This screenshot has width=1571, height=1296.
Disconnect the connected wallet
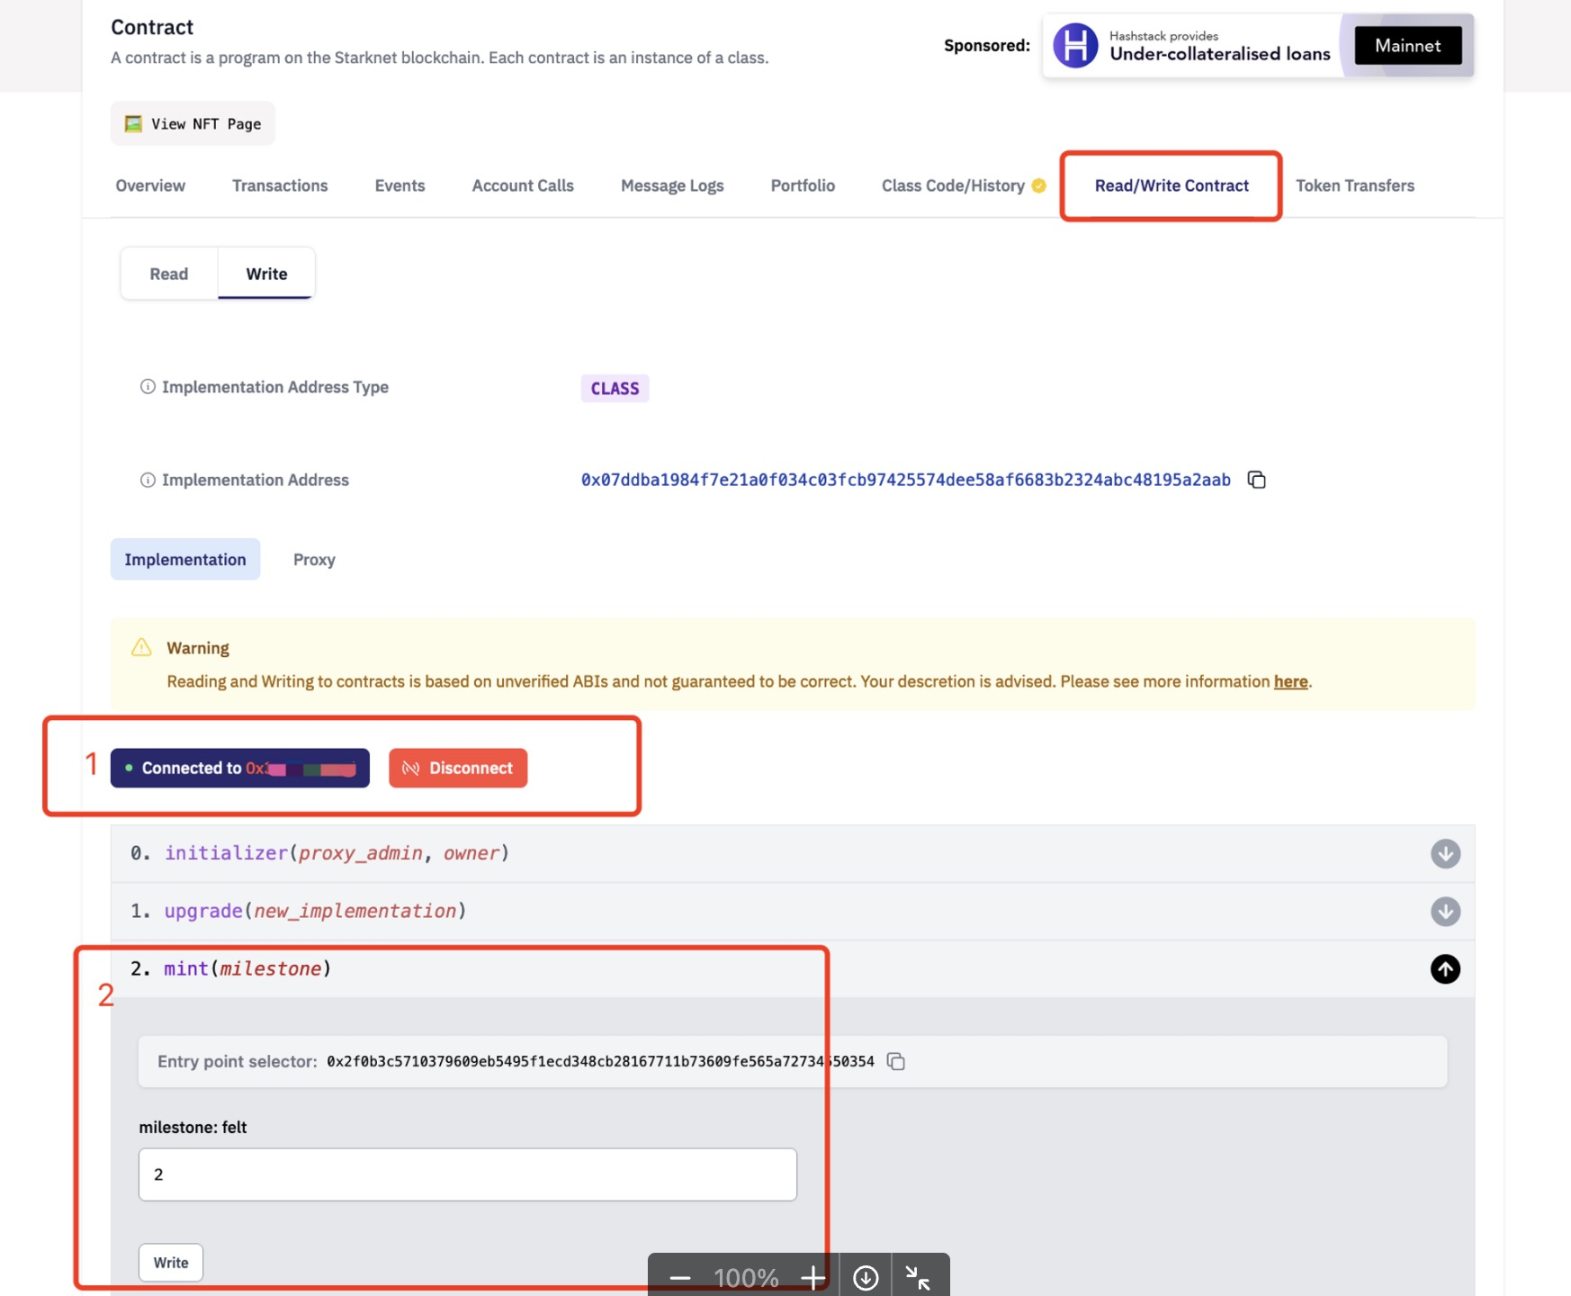458,768
